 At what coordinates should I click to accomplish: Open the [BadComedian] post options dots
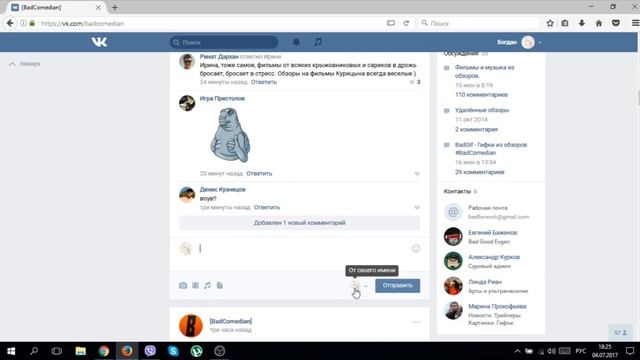tap(416, 322)
